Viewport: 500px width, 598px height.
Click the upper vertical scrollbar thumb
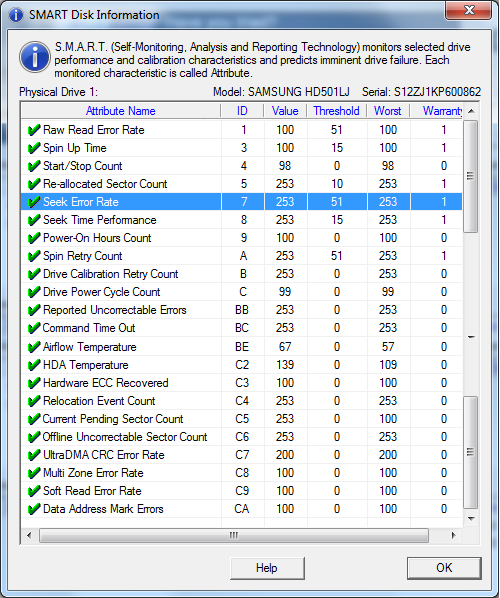tap(471, 176)
